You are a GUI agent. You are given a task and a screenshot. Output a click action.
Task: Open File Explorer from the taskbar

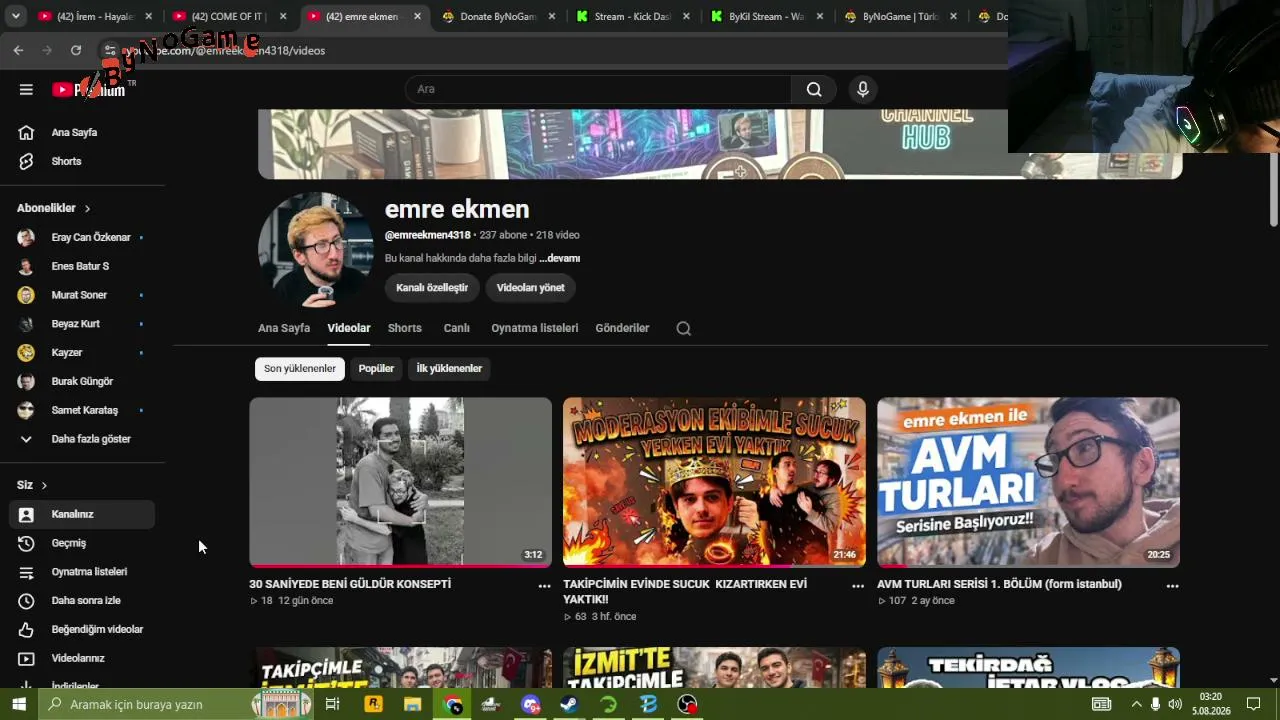(412, 704)
